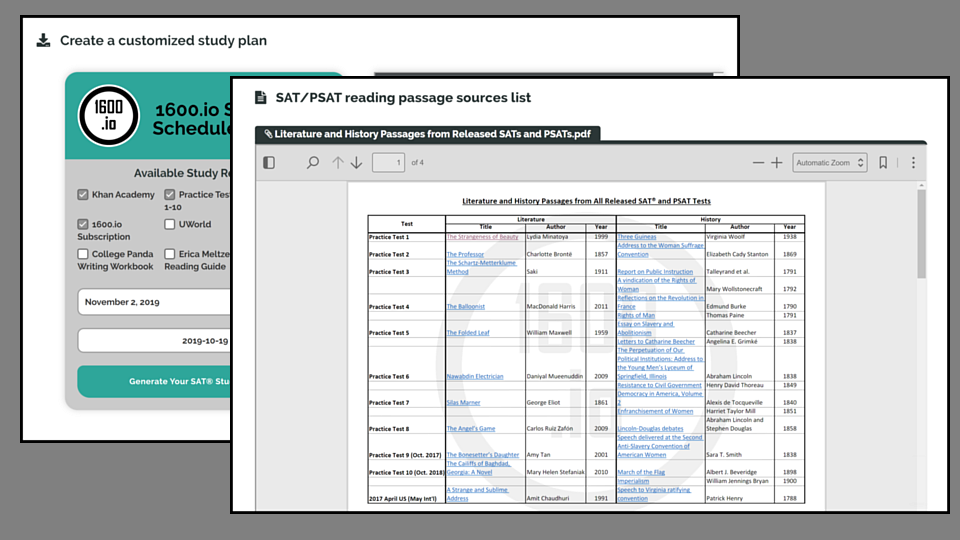This screenshot has height=540, width=960.
Task: Zoom out of the PDF
Action: (x=758, y=163)
